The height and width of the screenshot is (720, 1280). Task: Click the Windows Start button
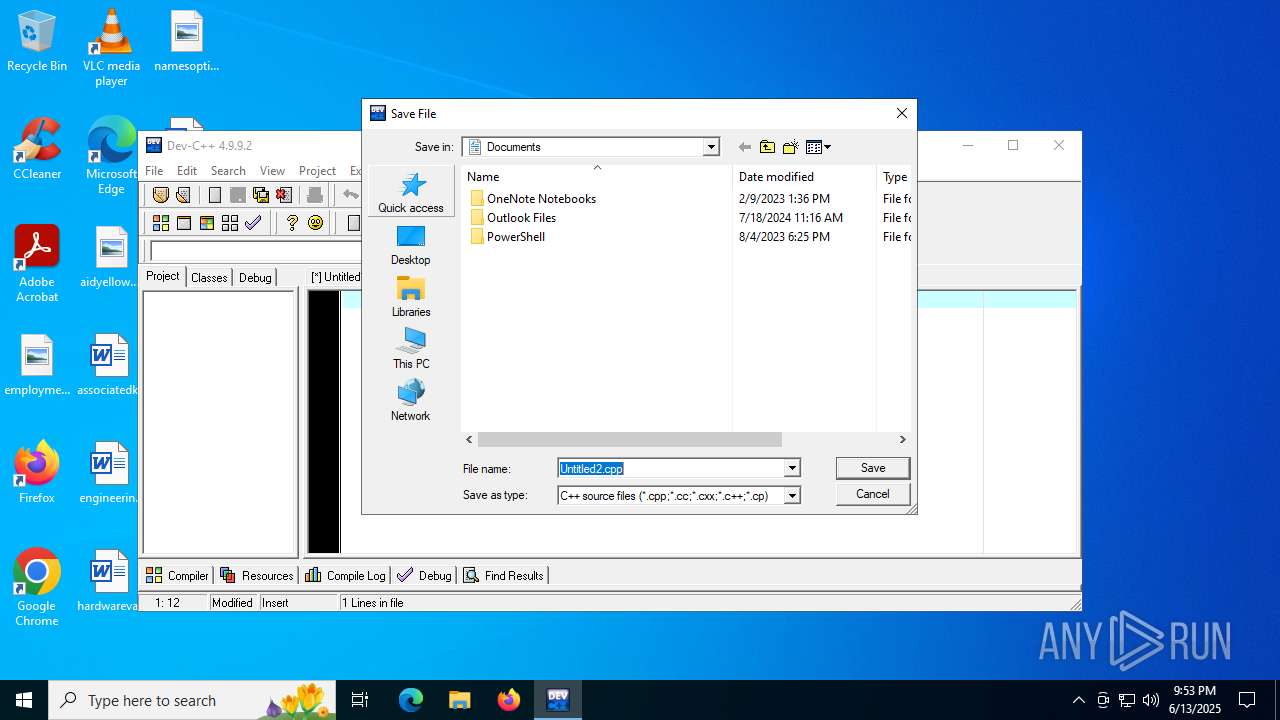pos(24,700)
